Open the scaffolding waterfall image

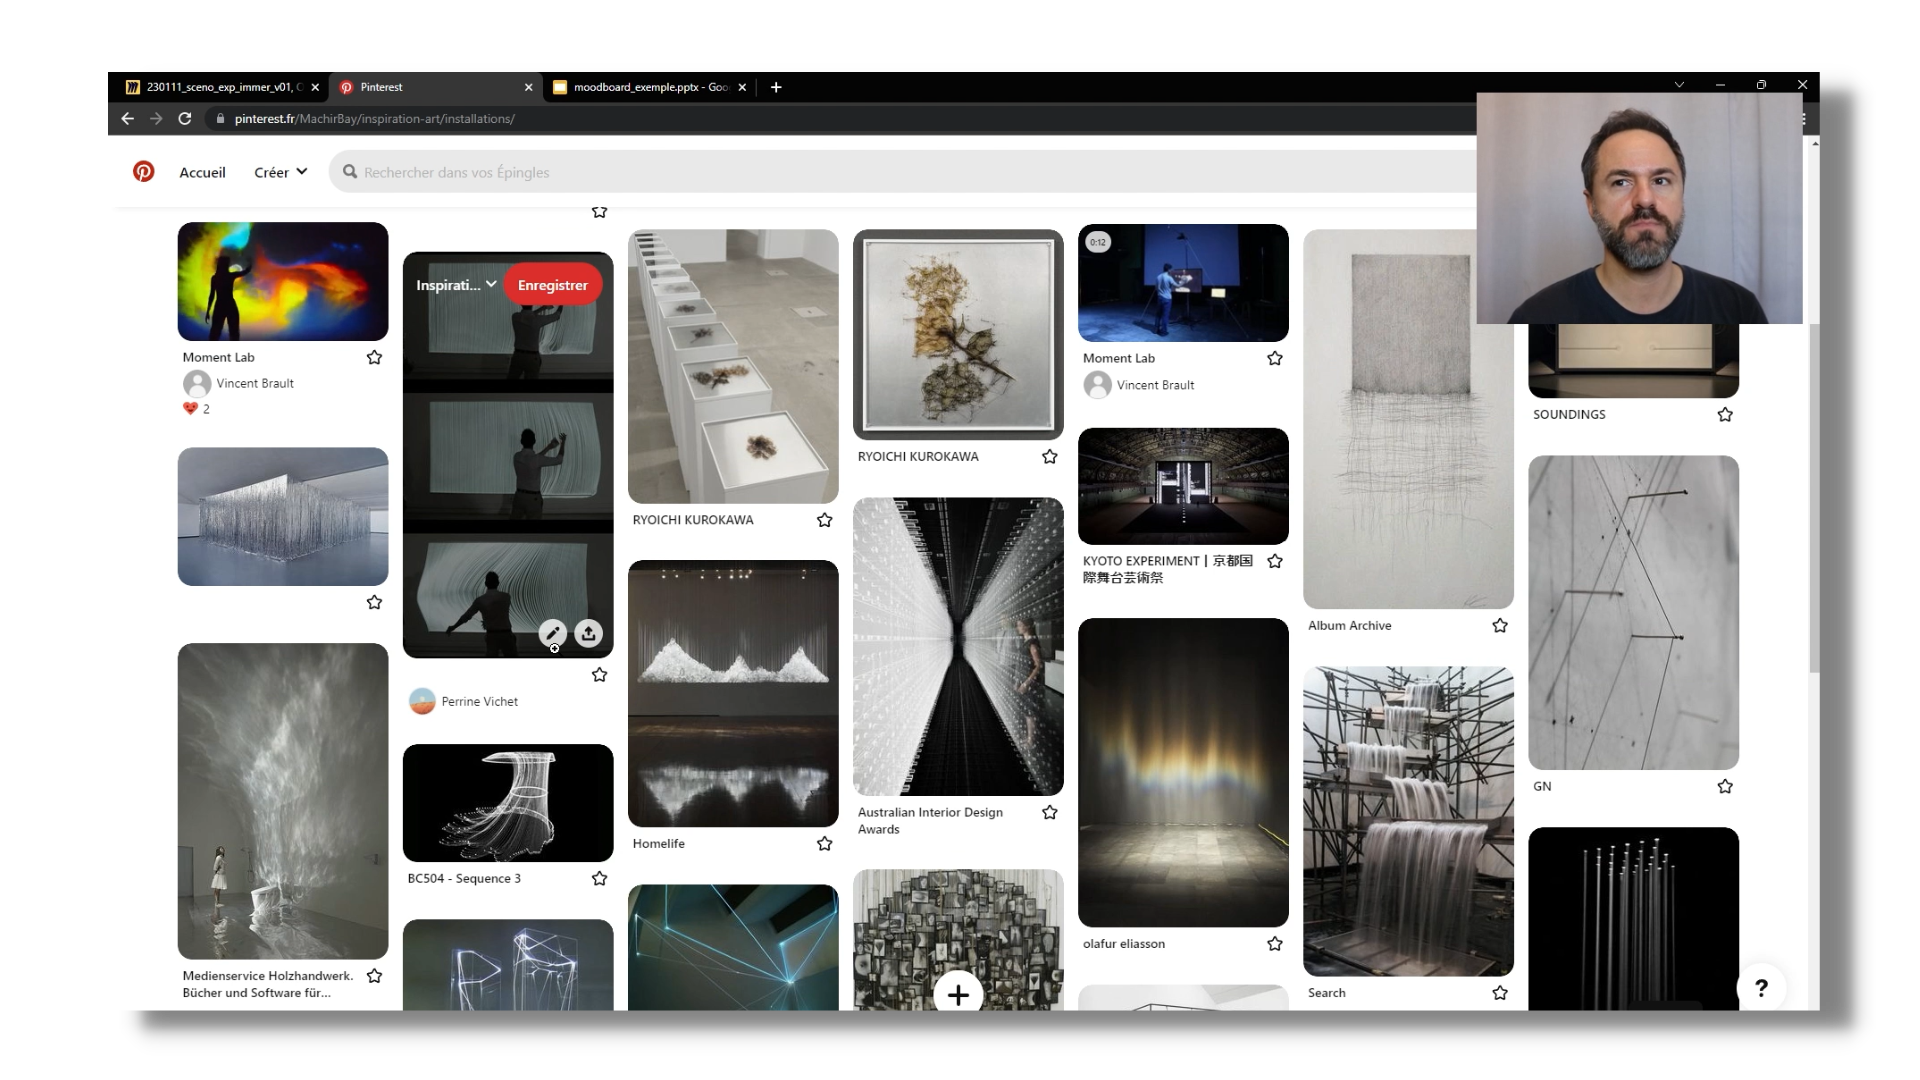pos(1408,821)
